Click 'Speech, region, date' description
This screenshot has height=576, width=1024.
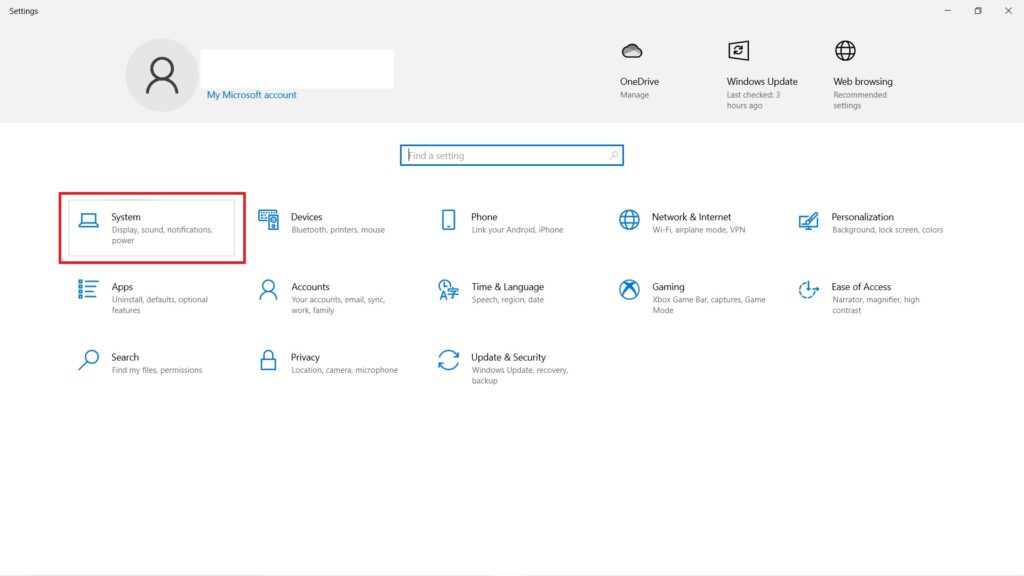click(x=507, y=300)
